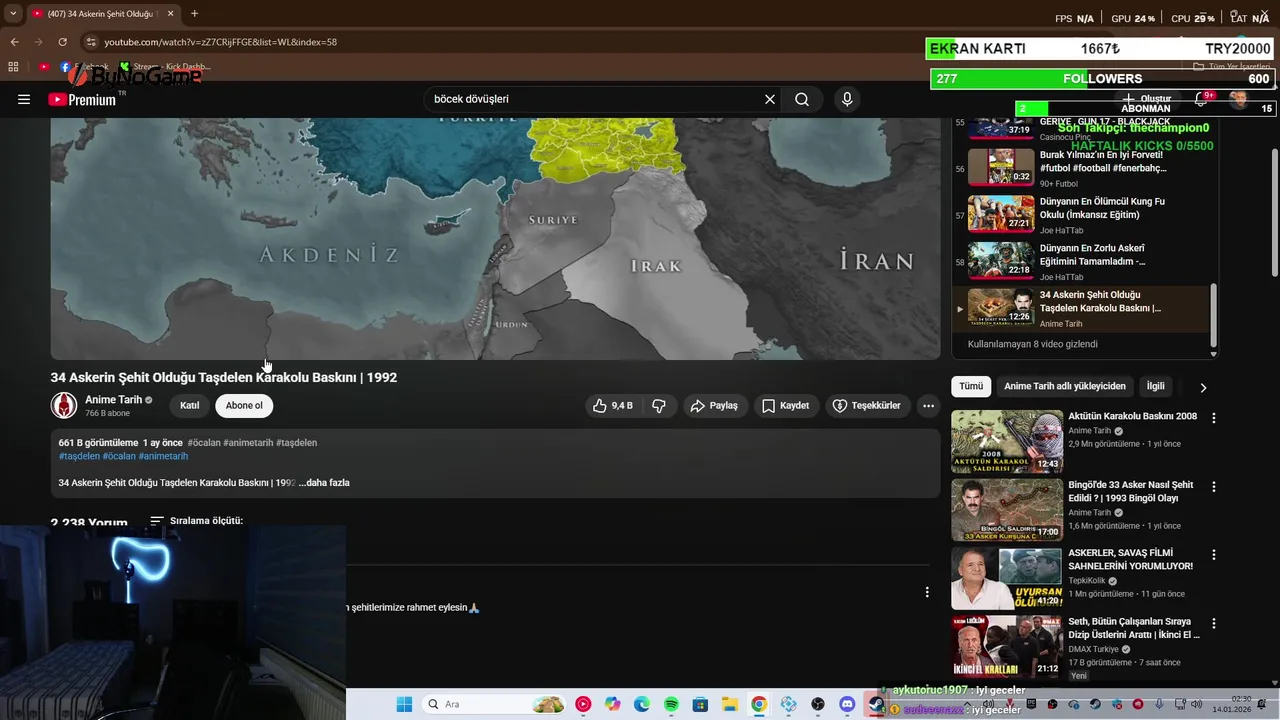Open the blue #taşdelen hashtag link
The image size is (1280, 720).
click(79, 456)
